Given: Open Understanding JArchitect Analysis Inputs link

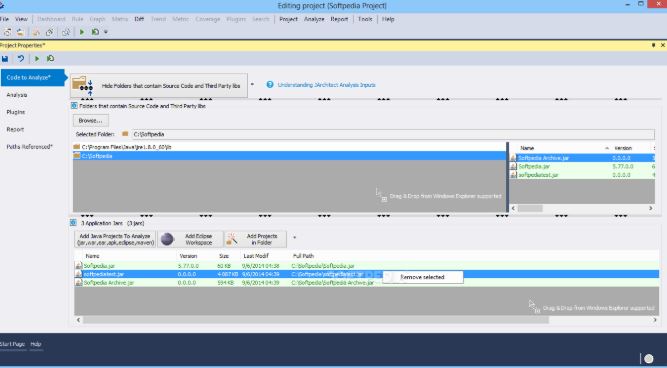Looking at the screenshot, I should 326,85.
